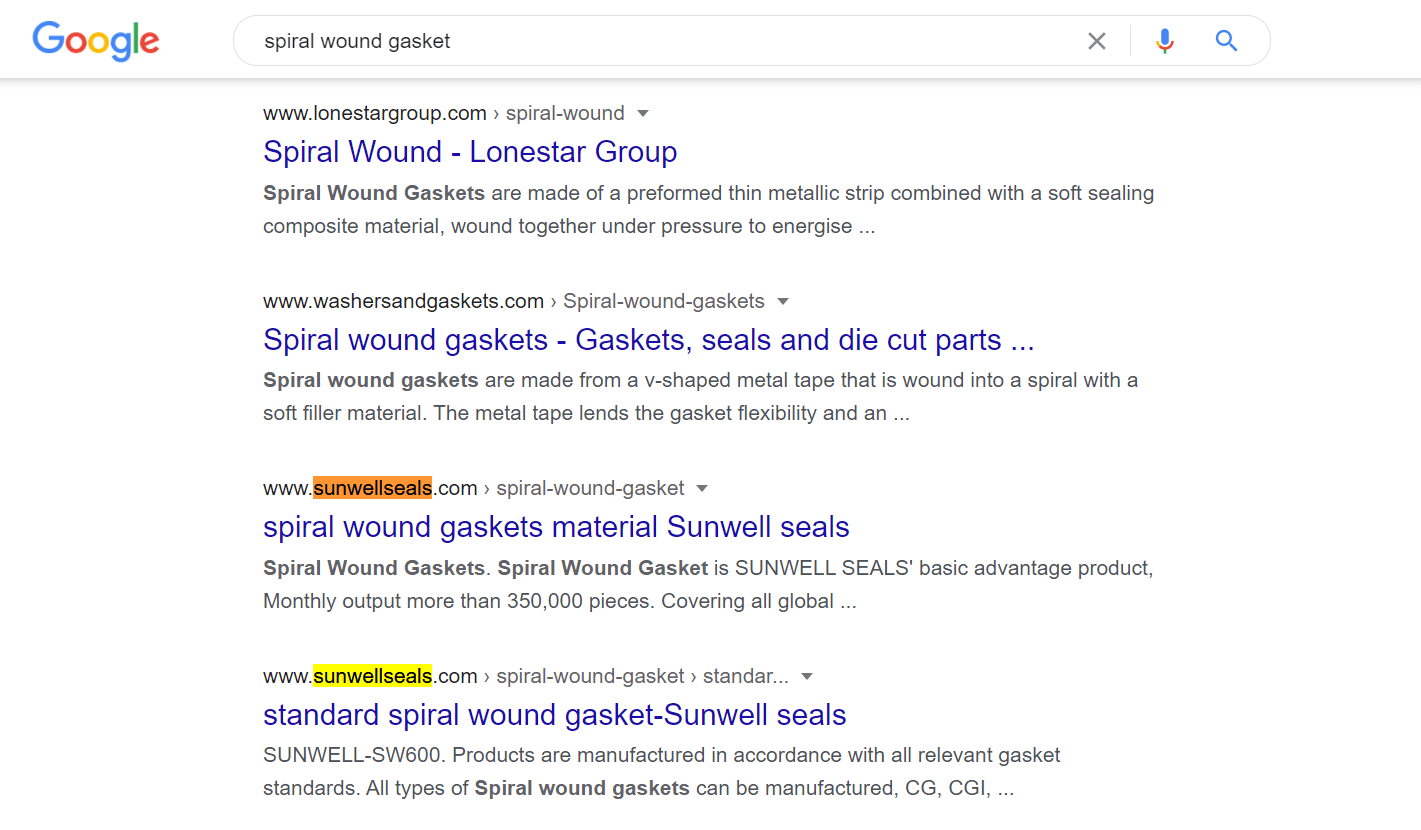Image resolution: width=1421 pixels, height=830 pixels.
Task: Open 'spiral wound gaskets material Sunwell seals' result
Action: 556,527
